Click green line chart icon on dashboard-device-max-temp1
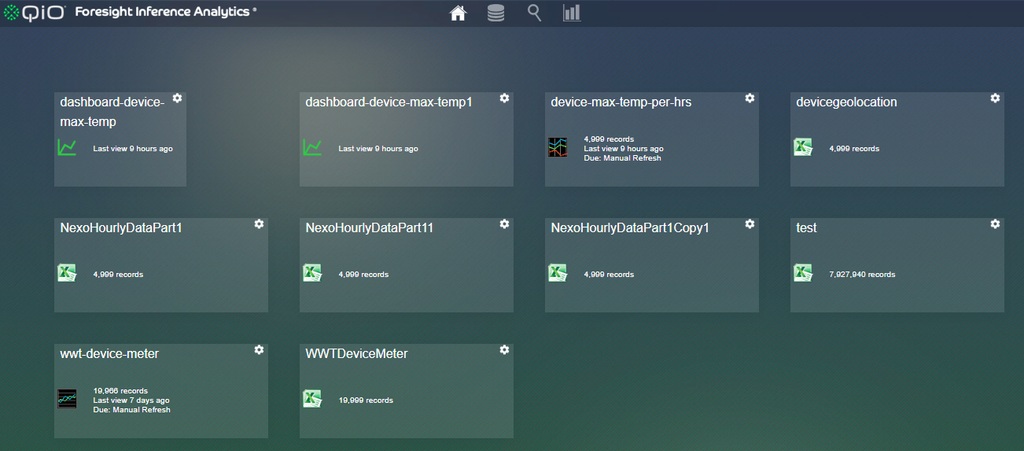 point(312,148)
